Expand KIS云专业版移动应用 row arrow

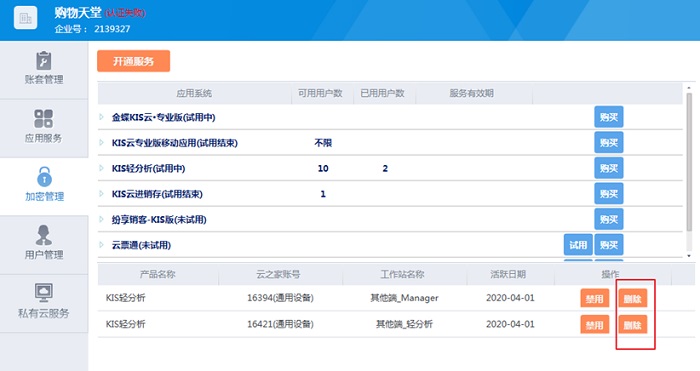point(101,142)
